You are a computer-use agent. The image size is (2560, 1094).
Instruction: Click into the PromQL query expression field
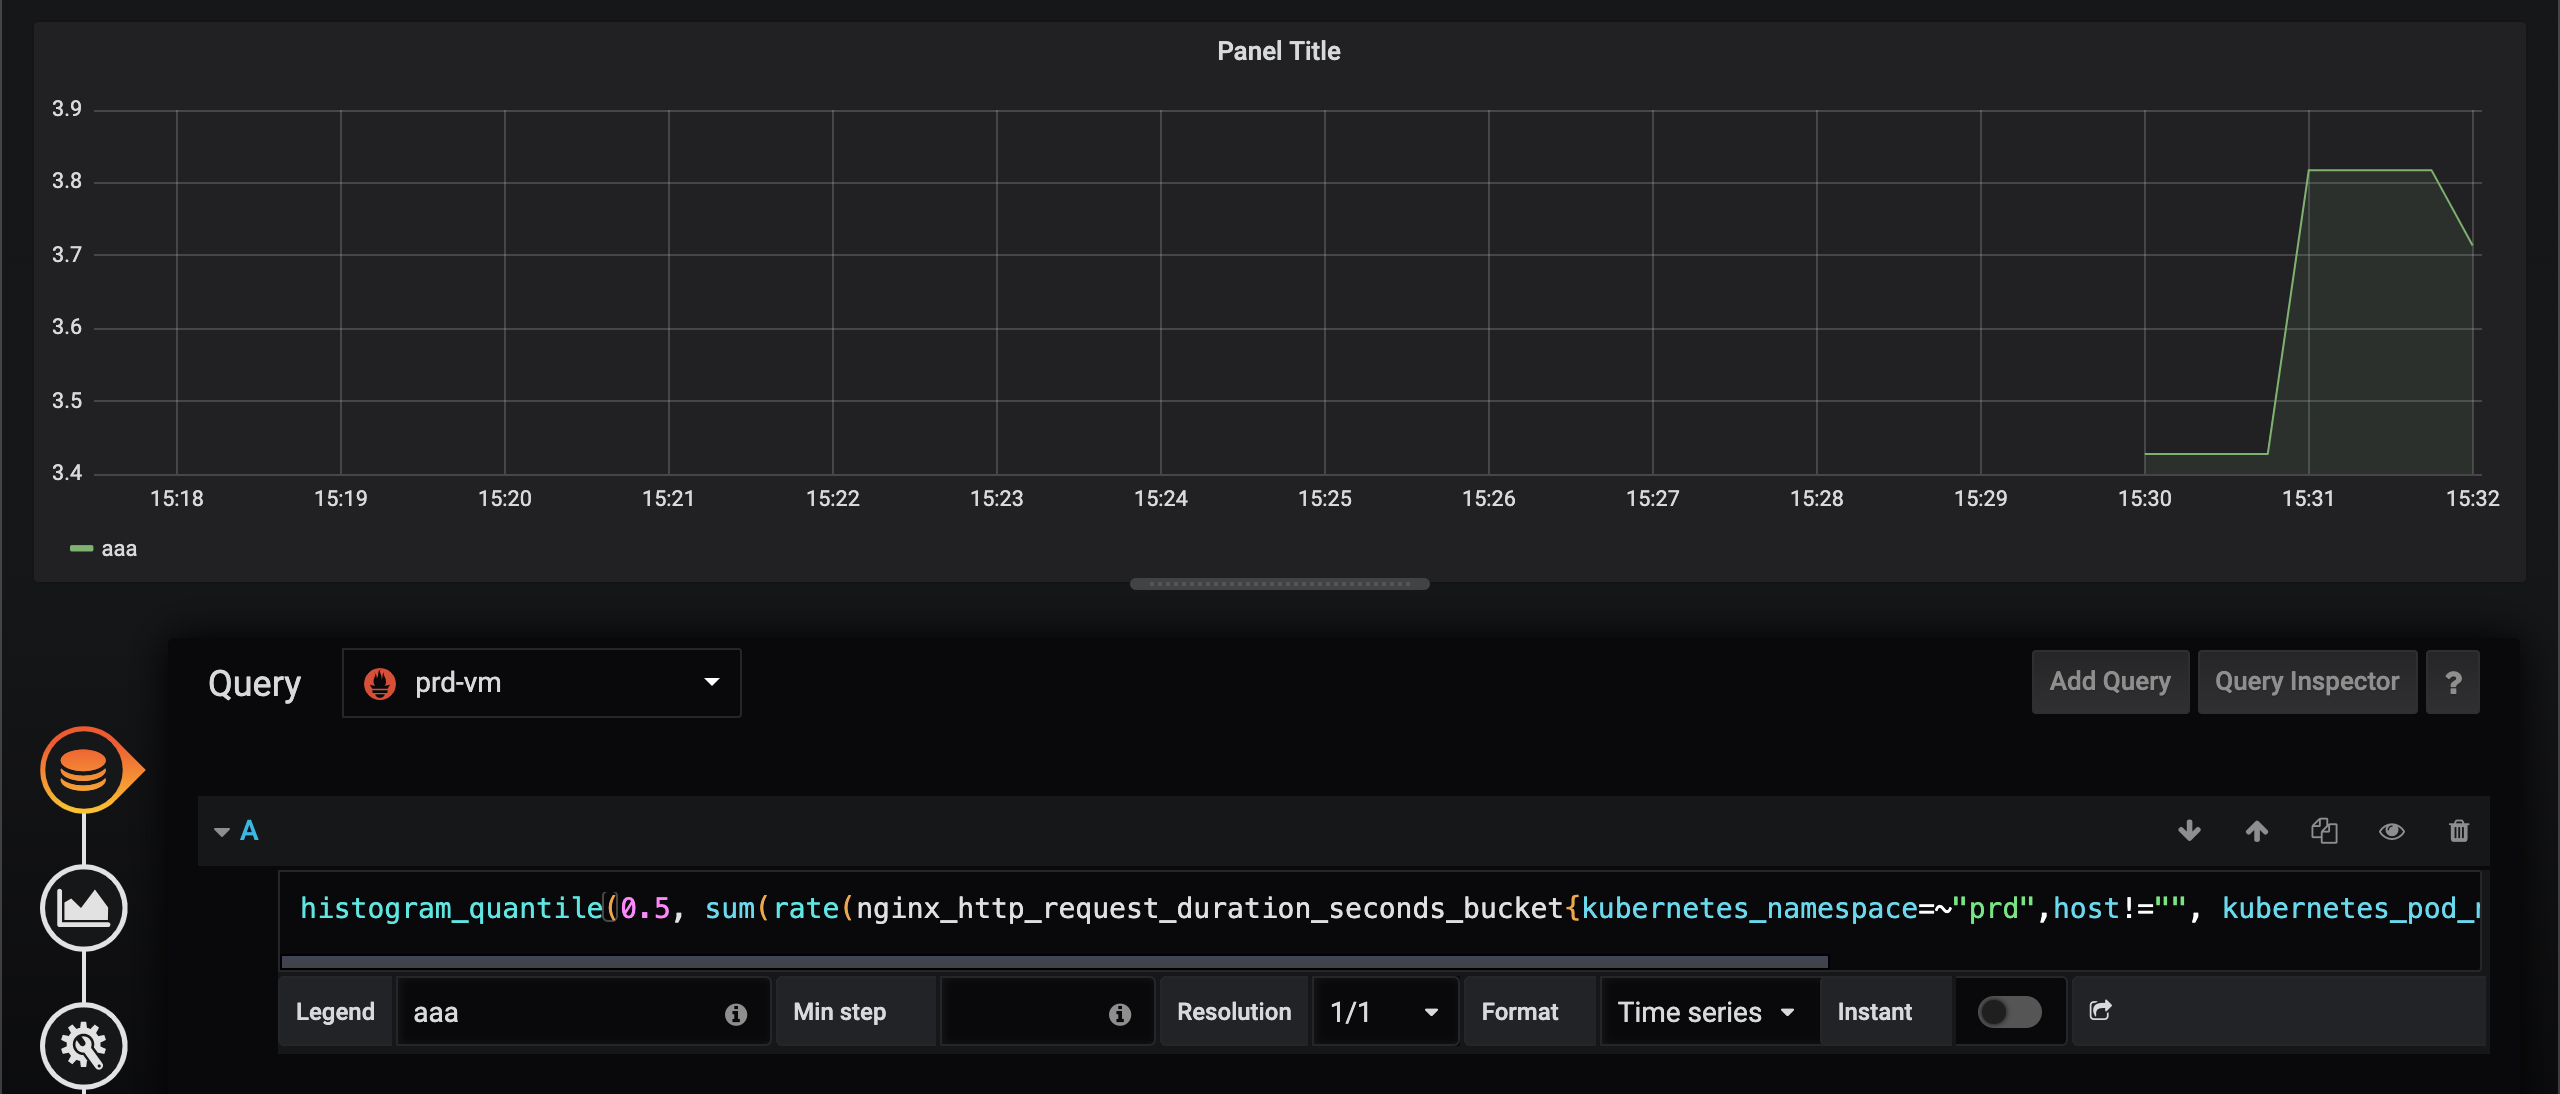[1379, 909]
